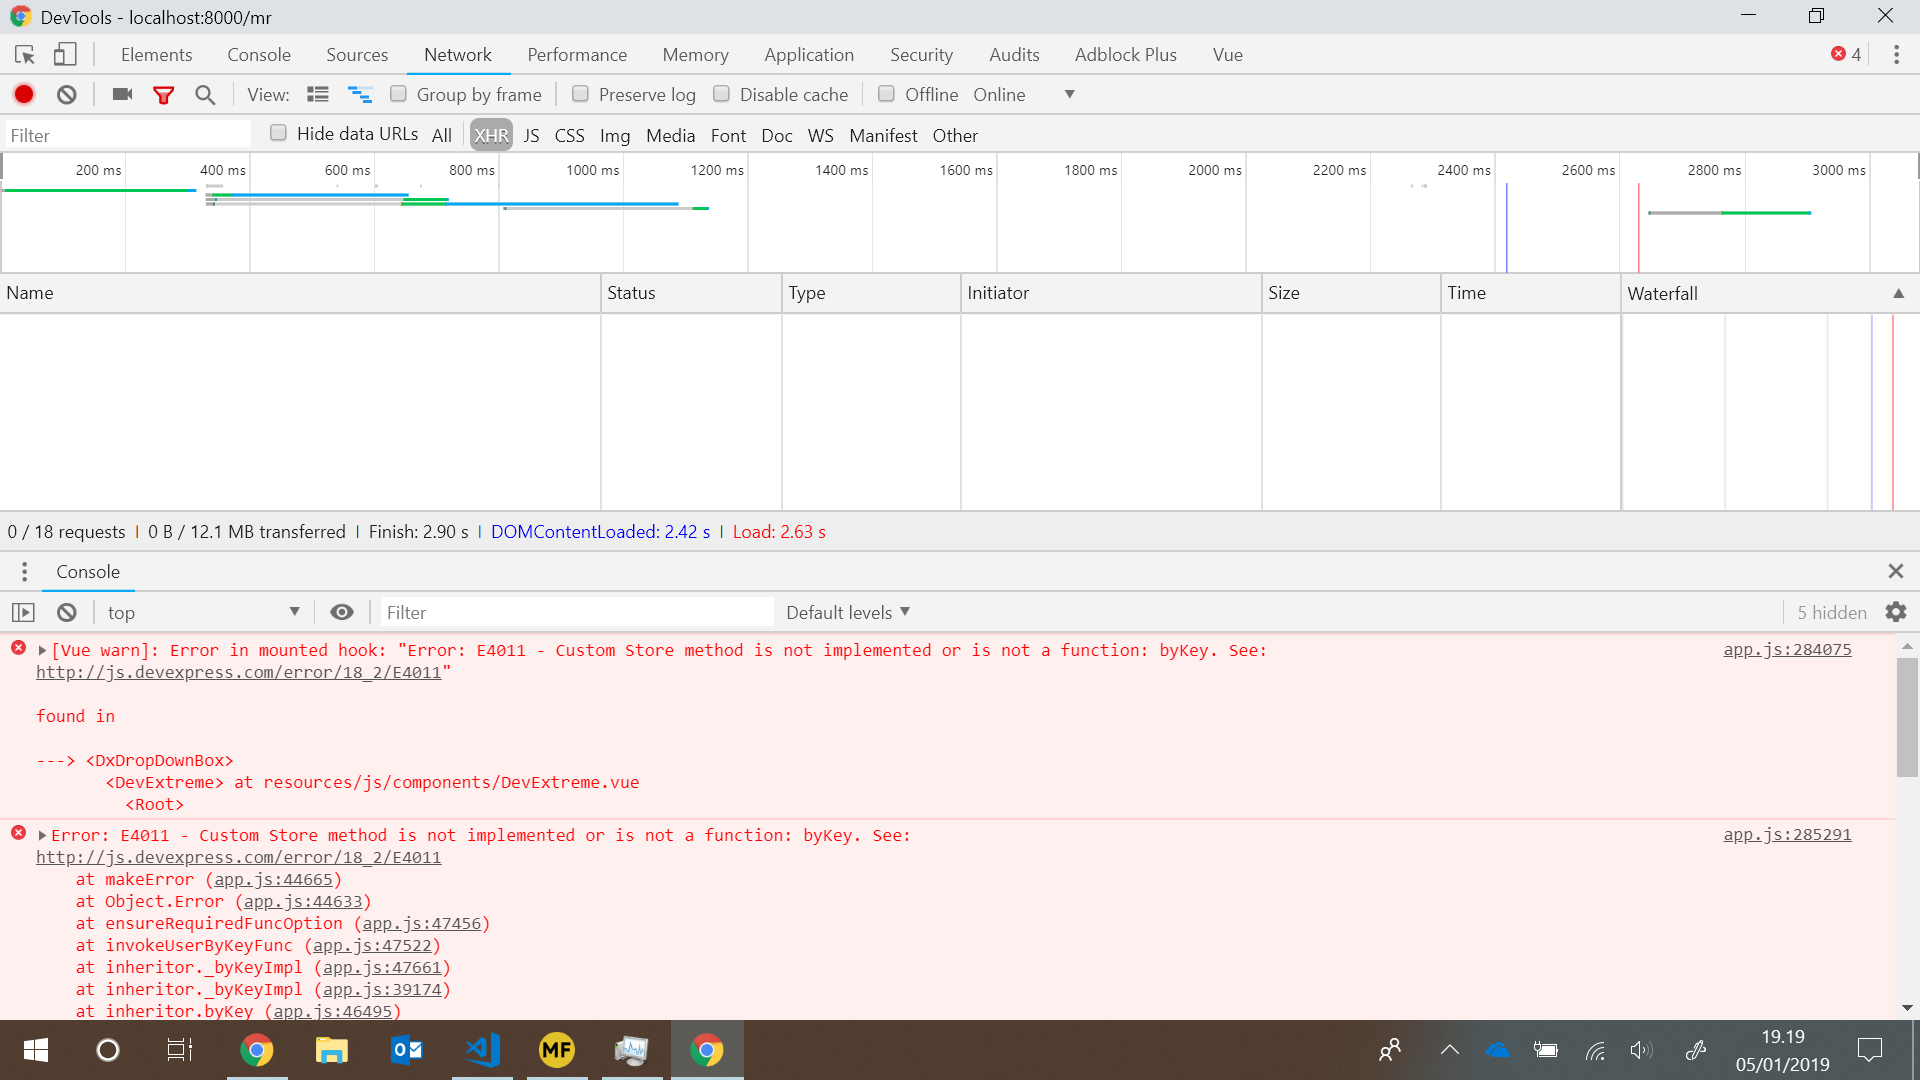Switch to the Performance tab
Image resolution: width=1920 pixels, height=1080 pixels.
pyautogui.click(x=576, y=55)
